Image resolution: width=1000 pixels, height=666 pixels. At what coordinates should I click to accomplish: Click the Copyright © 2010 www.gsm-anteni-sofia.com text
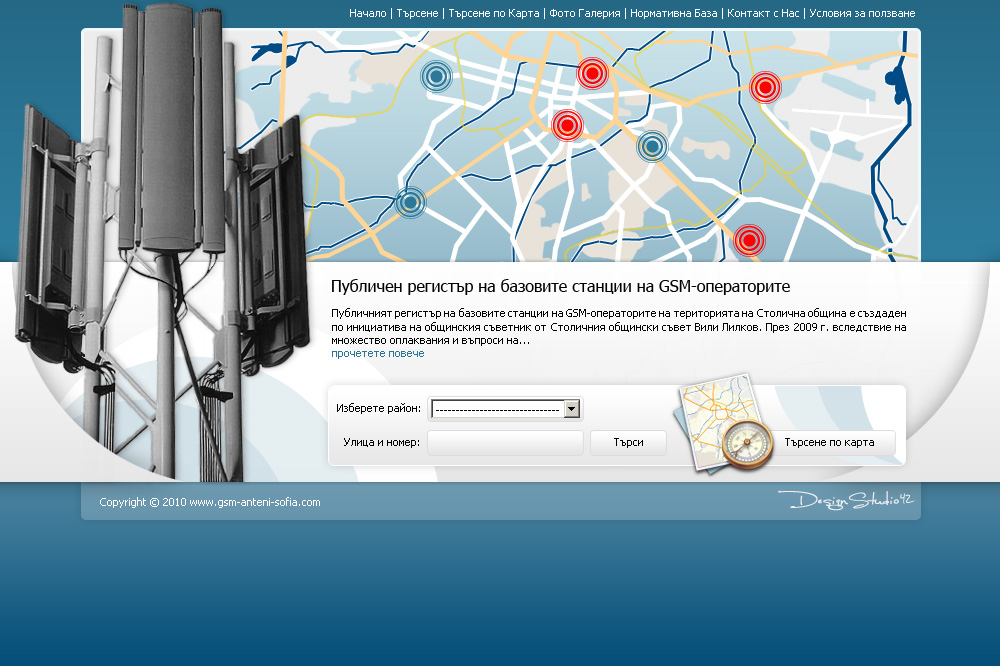210,502
